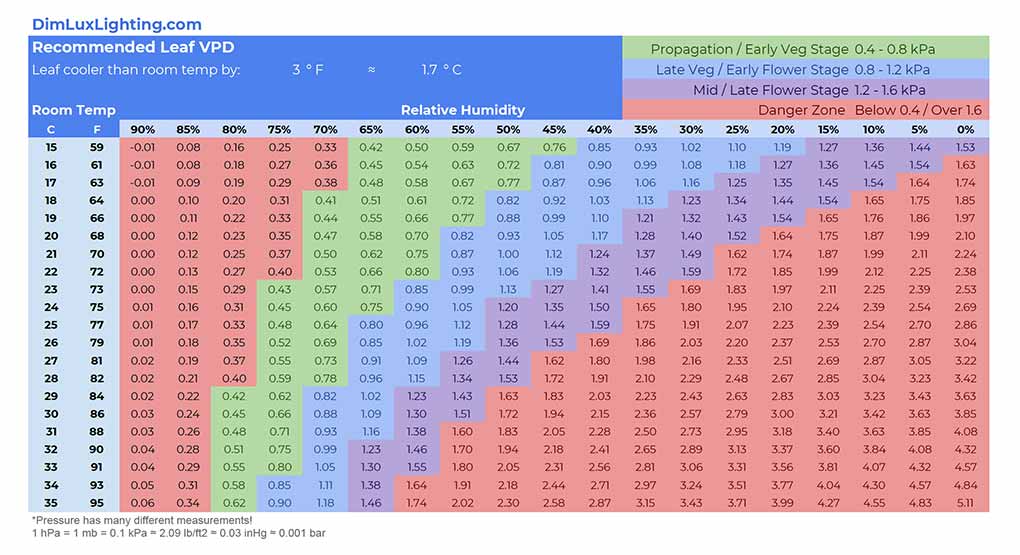Select the 3 °F leaf offset value

(x=308, y=70)
